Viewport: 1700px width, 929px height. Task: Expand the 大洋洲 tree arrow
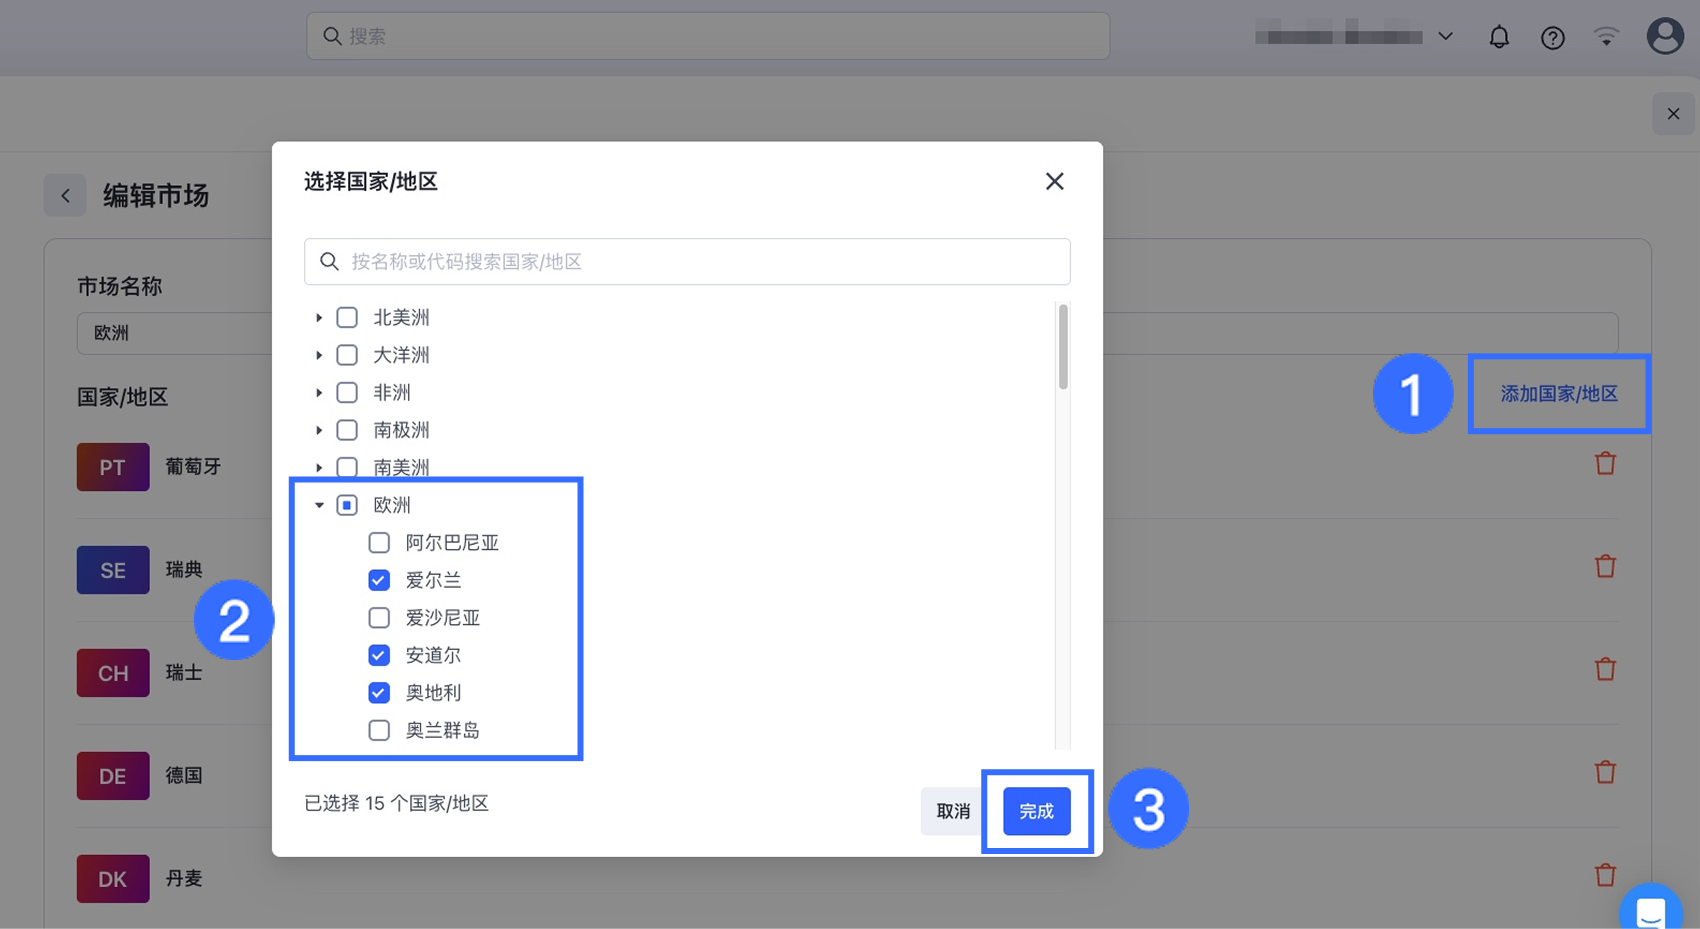[319, 355]
